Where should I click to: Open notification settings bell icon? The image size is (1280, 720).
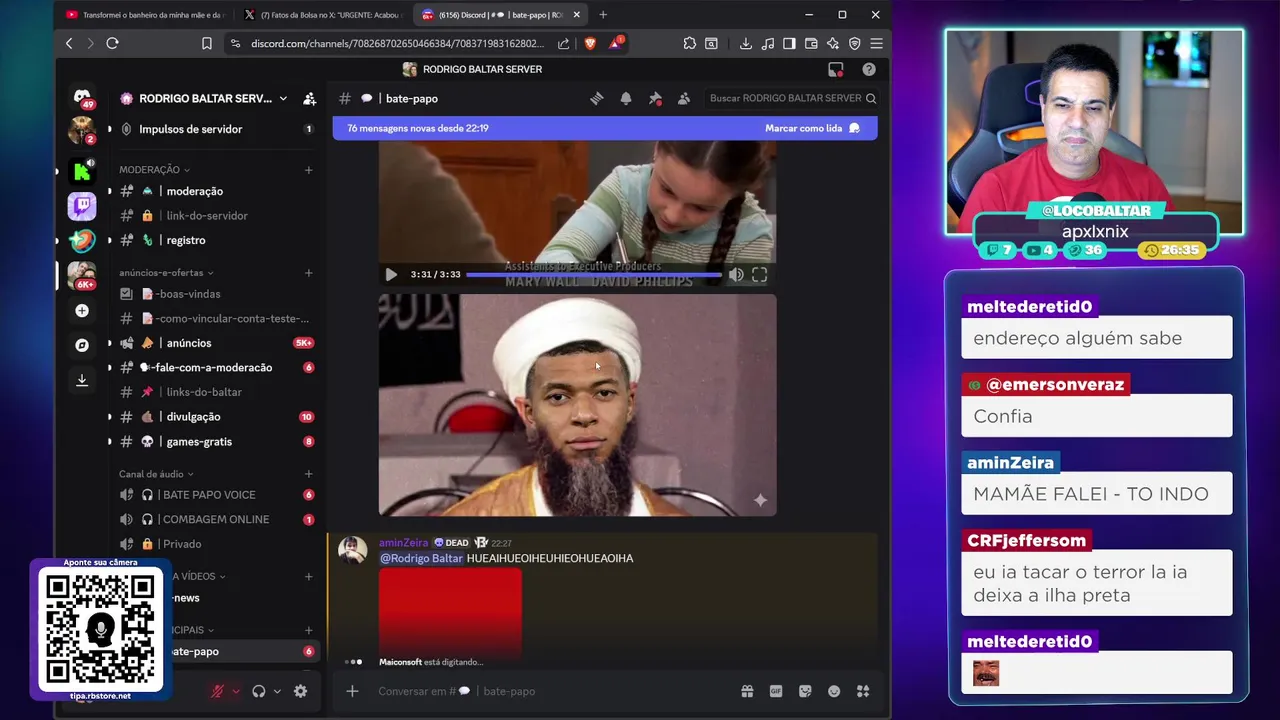point(626,98)
